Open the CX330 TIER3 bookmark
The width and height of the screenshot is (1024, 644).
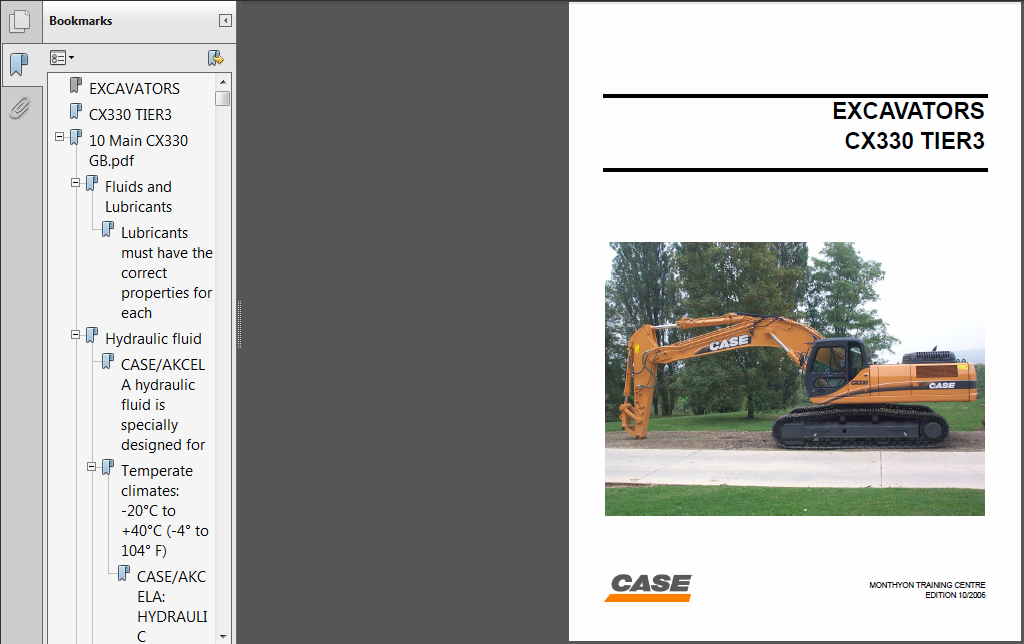pyautogui.click(x=130, y=114)
